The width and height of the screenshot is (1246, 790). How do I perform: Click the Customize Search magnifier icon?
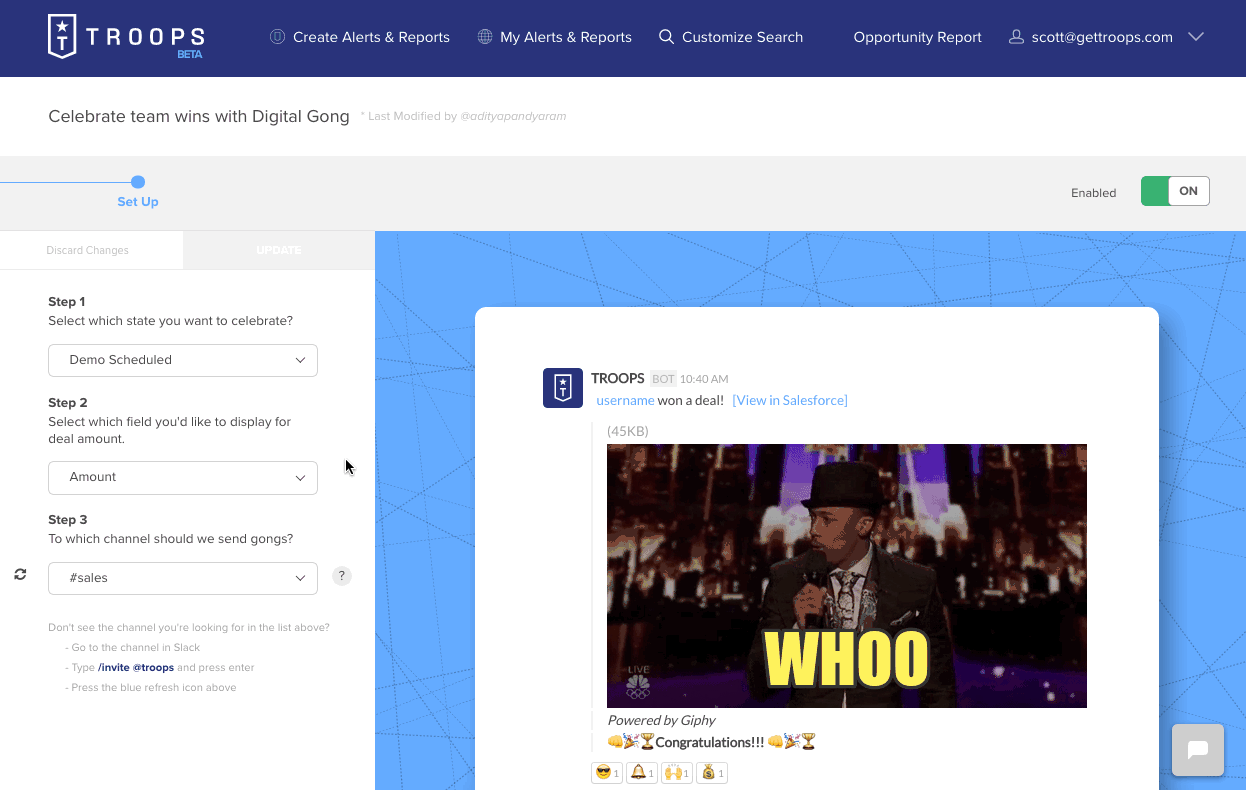click(x=667, y=37)
